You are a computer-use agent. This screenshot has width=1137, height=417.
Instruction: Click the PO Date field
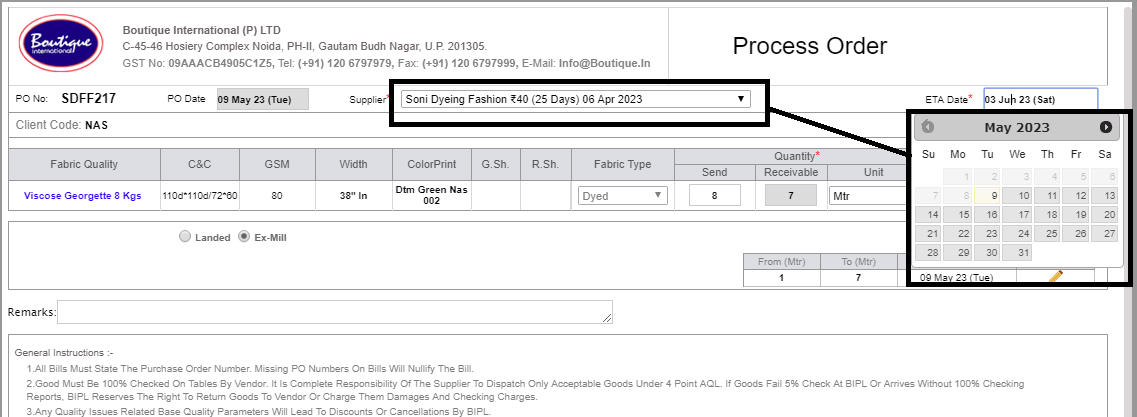coord(262,99)
